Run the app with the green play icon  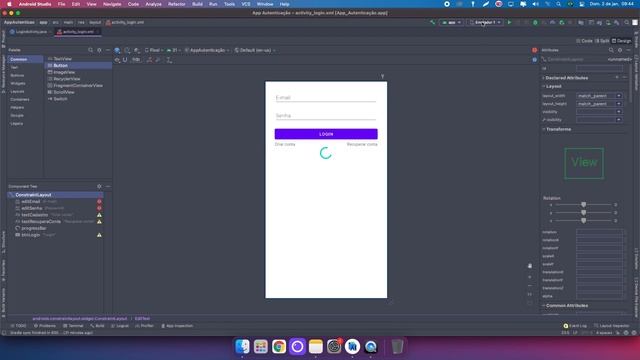point(509,22)
